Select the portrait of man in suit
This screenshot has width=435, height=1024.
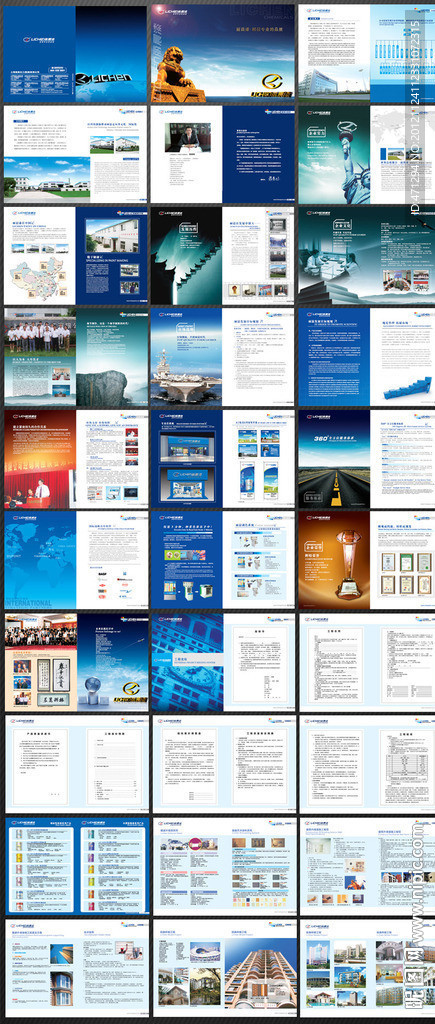(x=186, y=138)
